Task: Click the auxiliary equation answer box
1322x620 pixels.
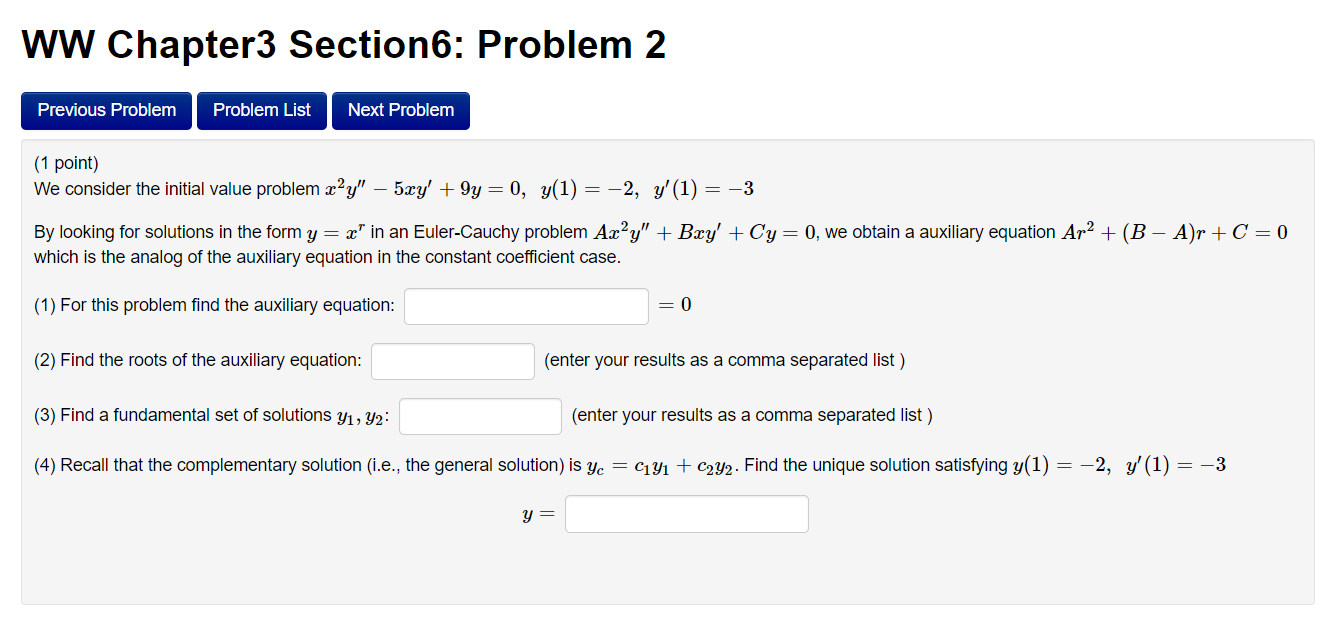Action: pos(525,306)
